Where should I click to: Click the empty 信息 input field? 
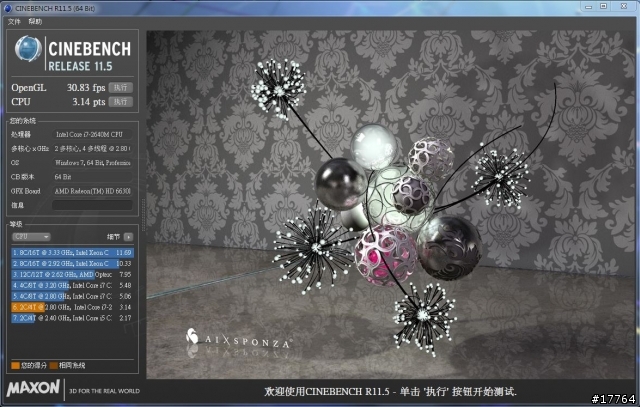(92, 205)
